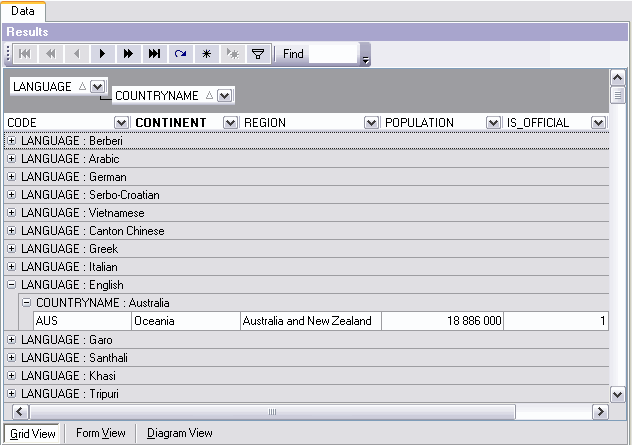
Task: Go to next record with play arrow
Action: 102,54
